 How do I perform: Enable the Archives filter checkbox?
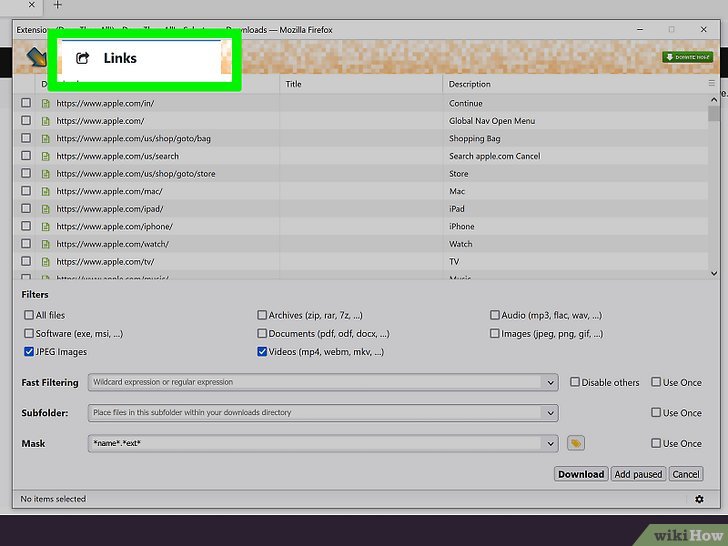262,315
